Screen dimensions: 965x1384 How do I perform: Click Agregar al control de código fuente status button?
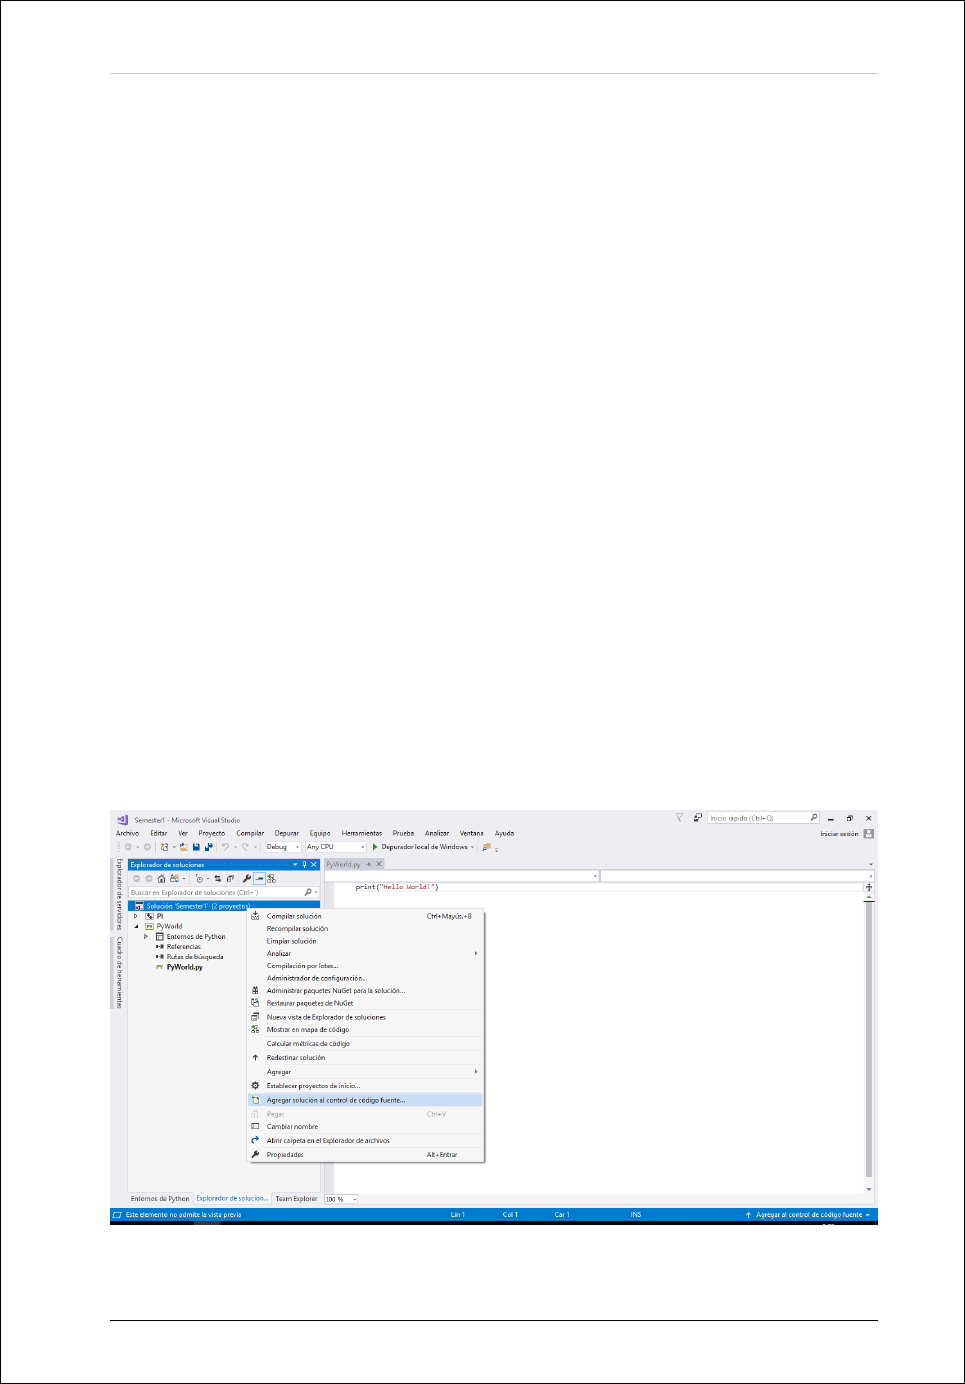point(808,1215)
